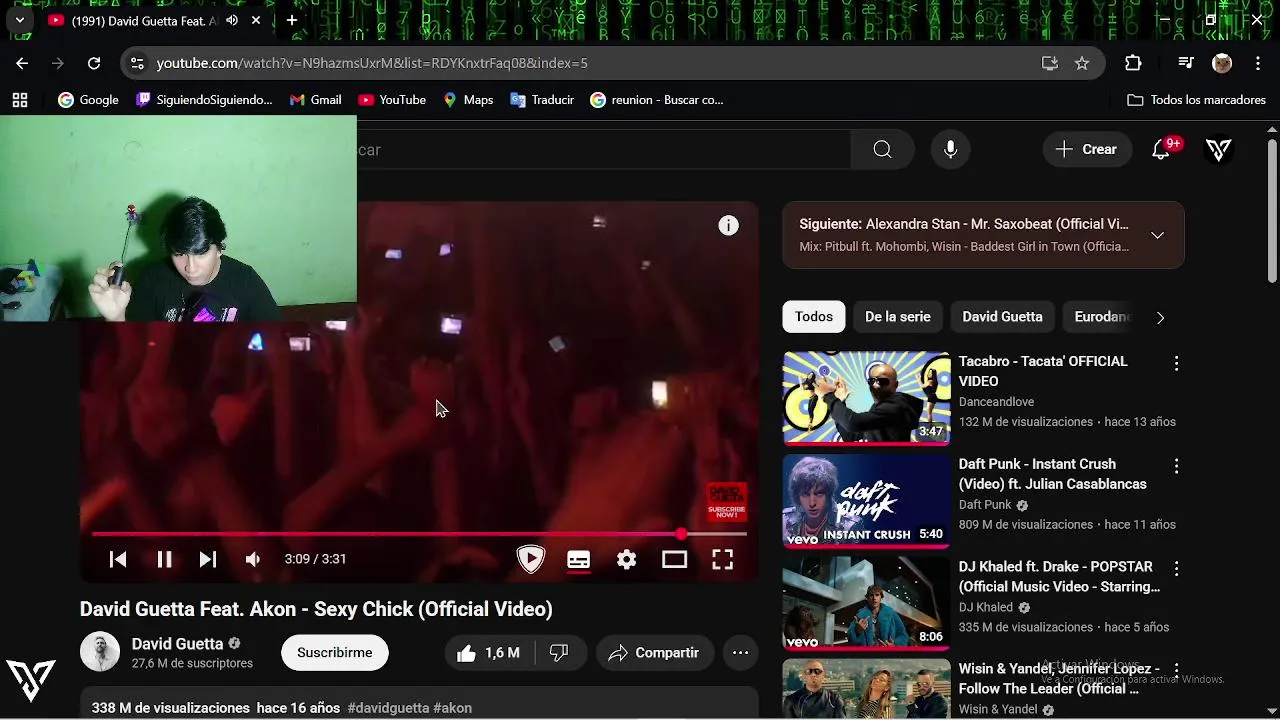Click the video progress bar
Image resolution: width=1280 pixels, height=720 pixels.
click(x=419, y=534)
